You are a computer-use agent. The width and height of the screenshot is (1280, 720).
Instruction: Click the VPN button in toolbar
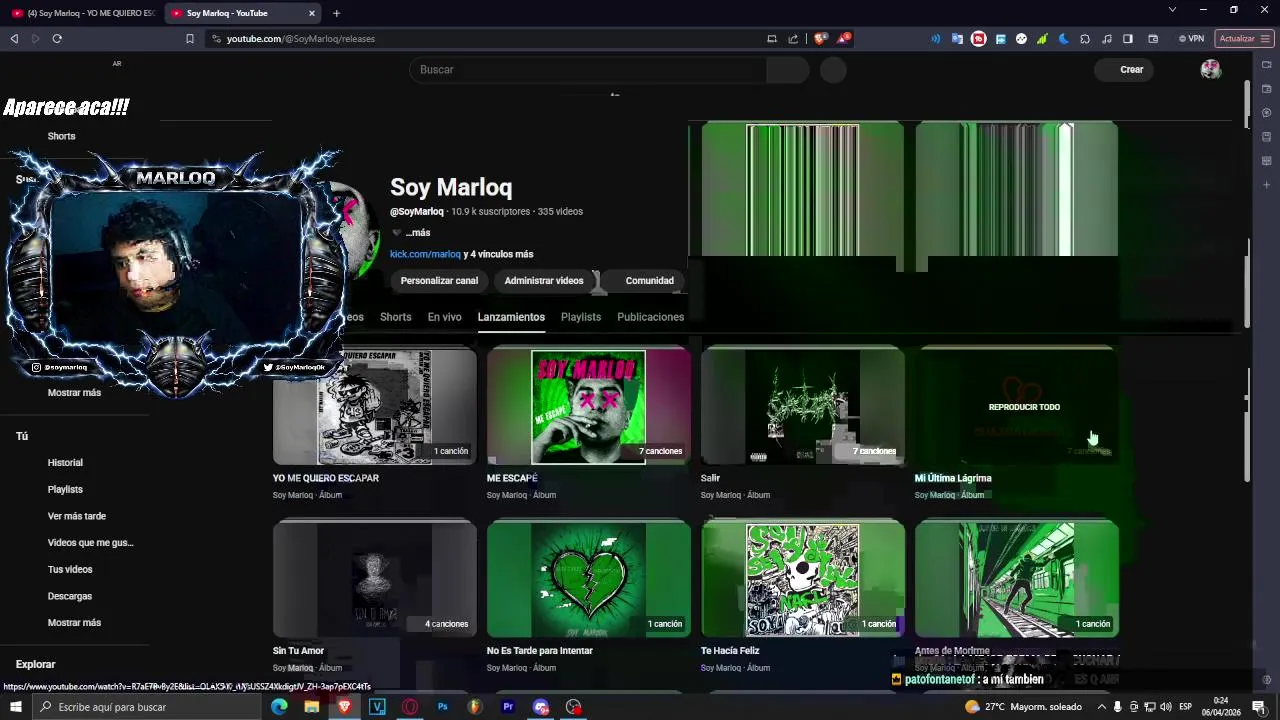click(1191, 39)
